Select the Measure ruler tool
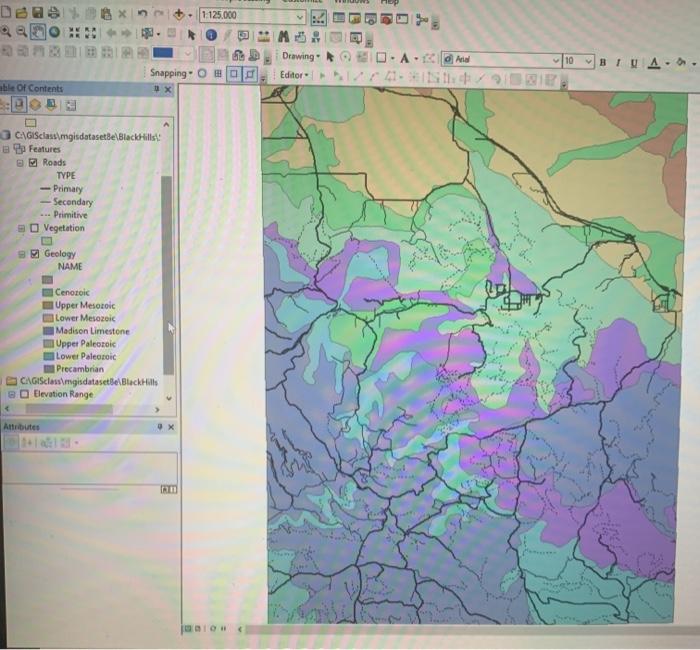 coord(263,36)
